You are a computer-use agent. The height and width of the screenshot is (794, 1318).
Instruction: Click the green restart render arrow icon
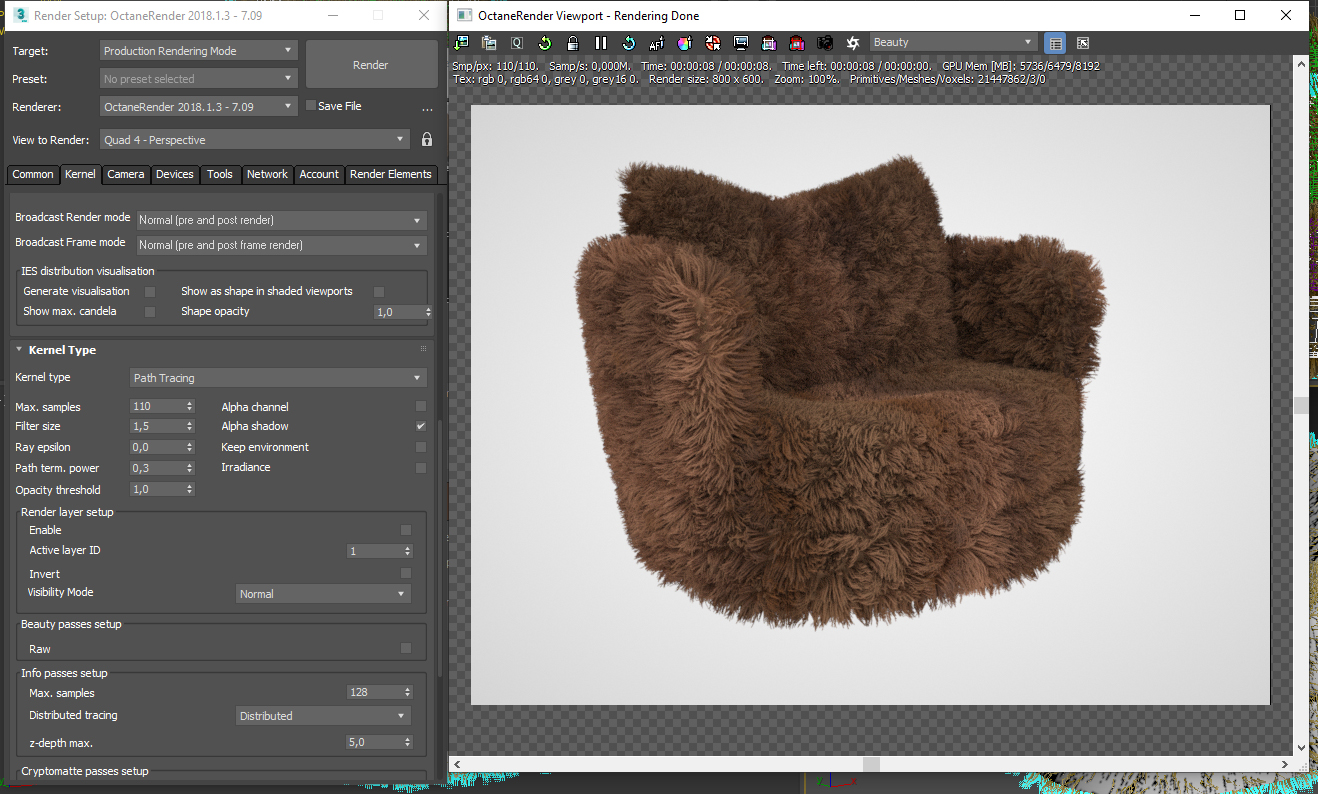545,43
